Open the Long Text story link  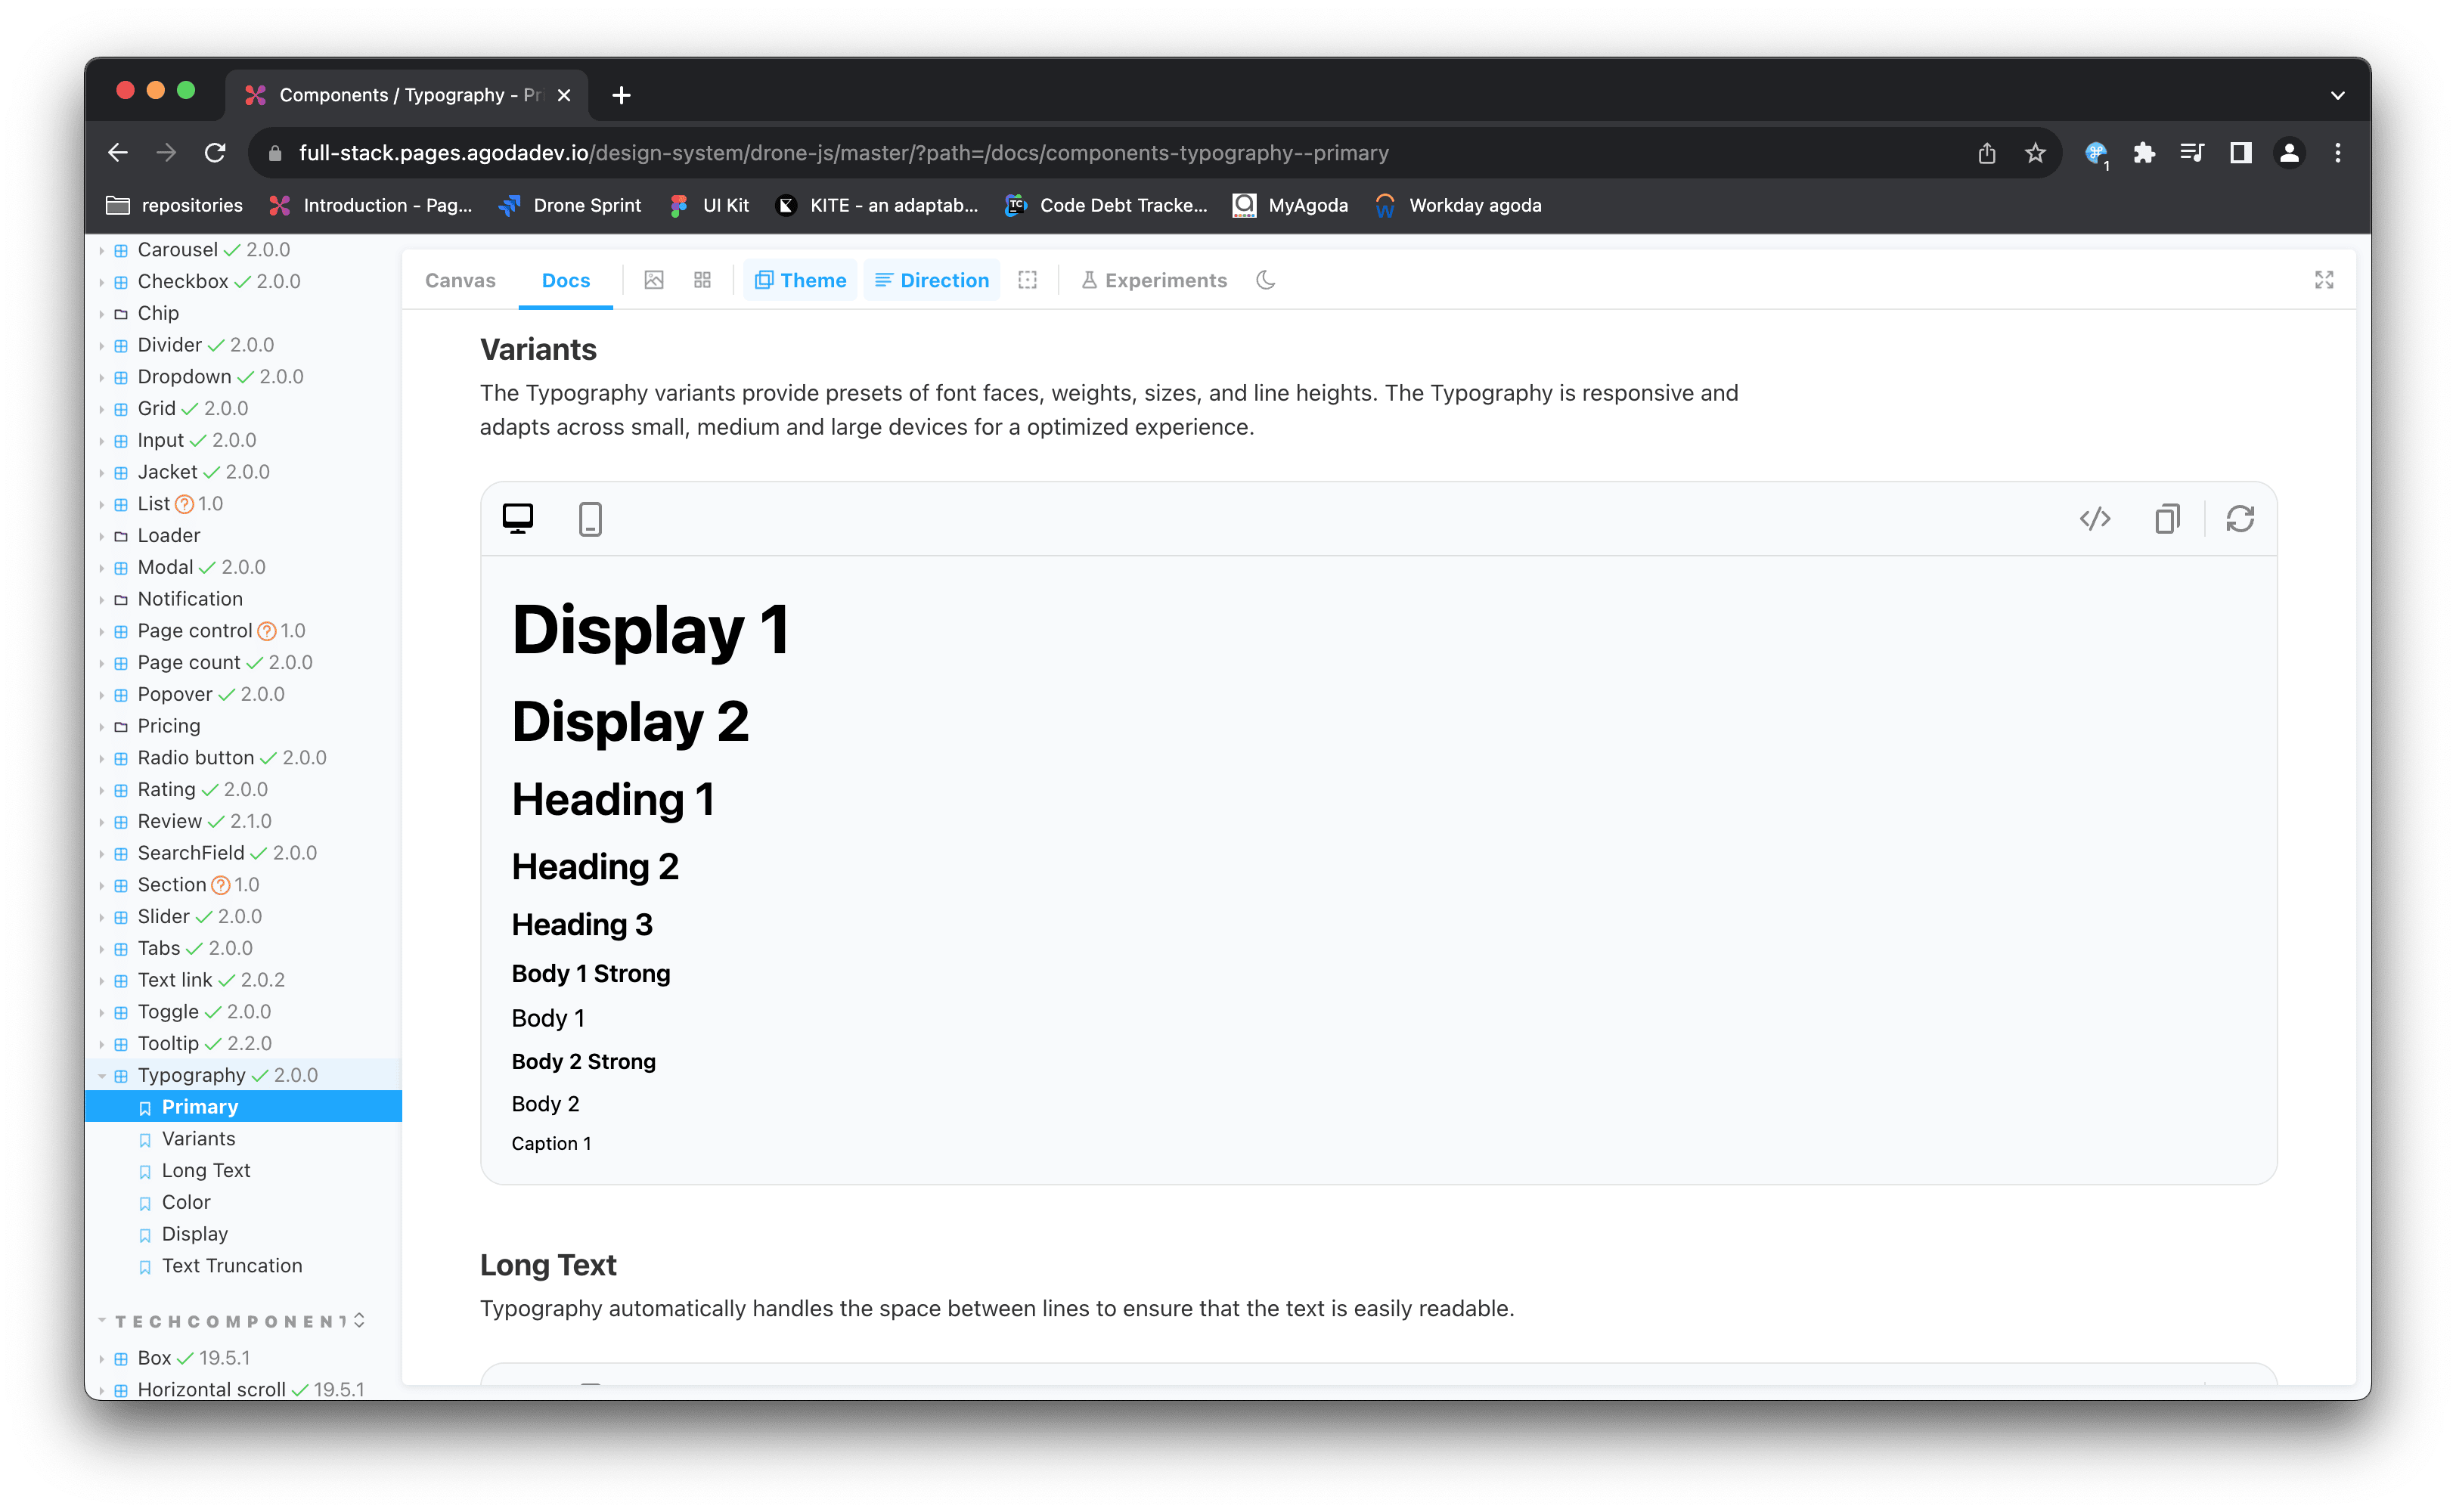coord(206,1170)
